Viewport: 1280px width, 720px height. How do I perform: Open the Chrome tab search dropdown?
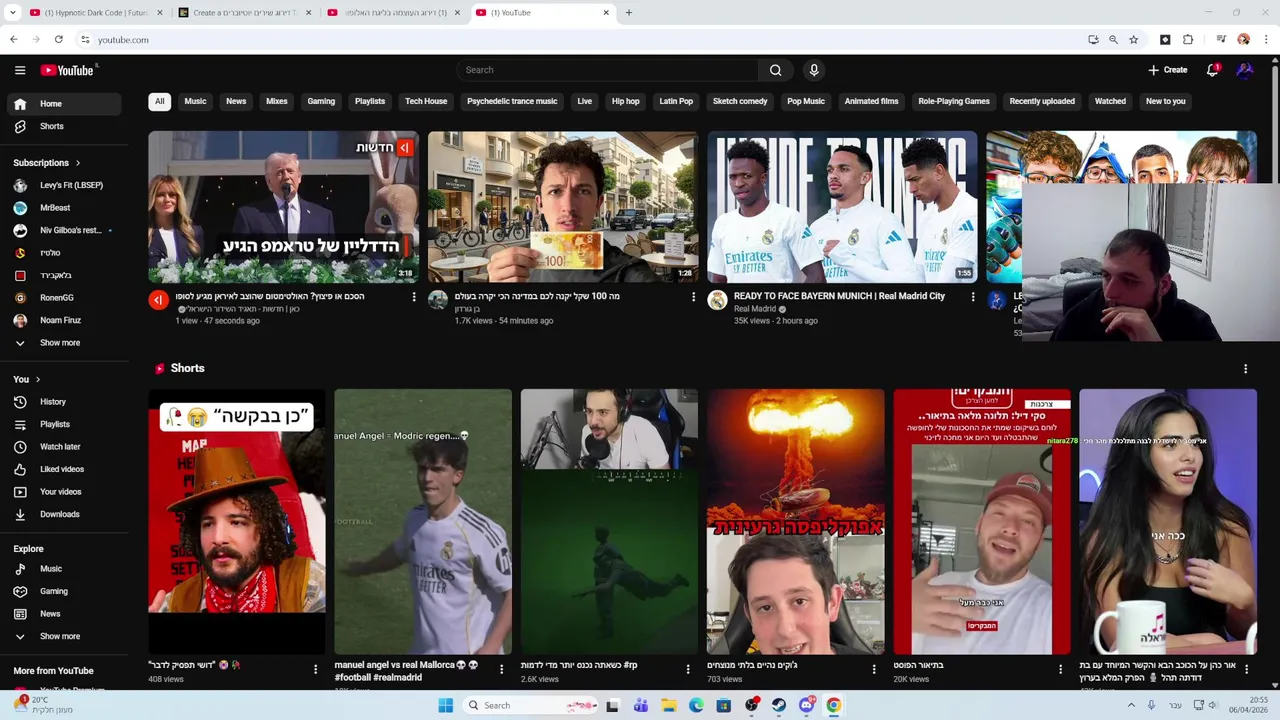click(13, 13)
